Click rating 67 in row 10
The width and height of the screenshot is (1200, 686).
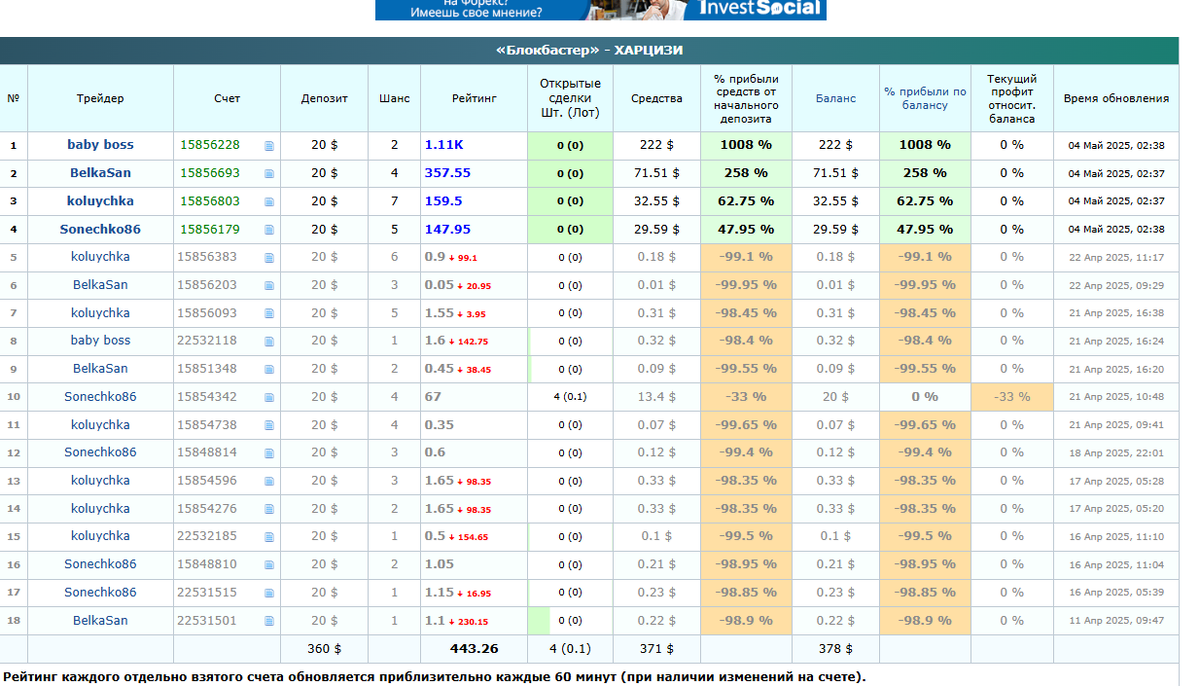point(433,397)
